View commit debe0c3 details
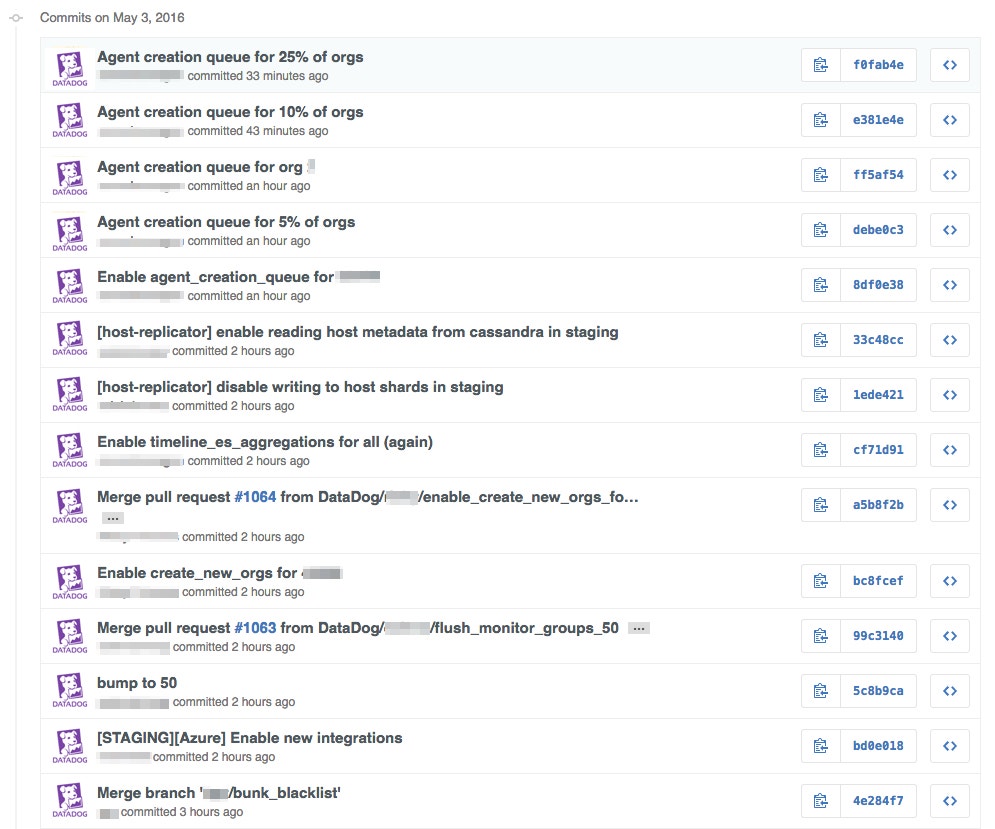The width and height of the screenshot is (995, 829). [x=878, y=229]
